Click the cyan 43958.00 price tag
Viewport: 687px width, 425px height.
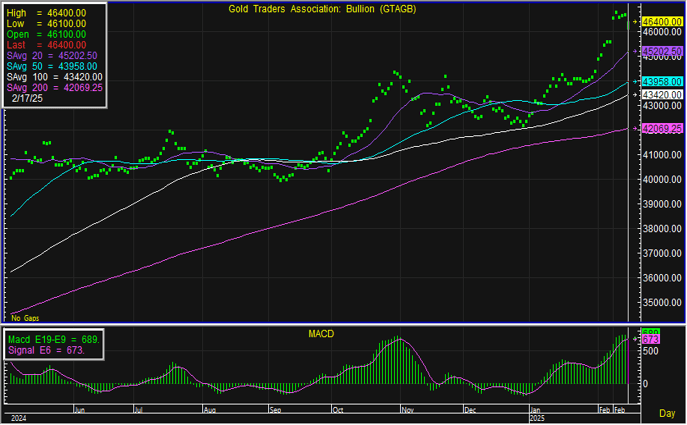pos(663,81)
